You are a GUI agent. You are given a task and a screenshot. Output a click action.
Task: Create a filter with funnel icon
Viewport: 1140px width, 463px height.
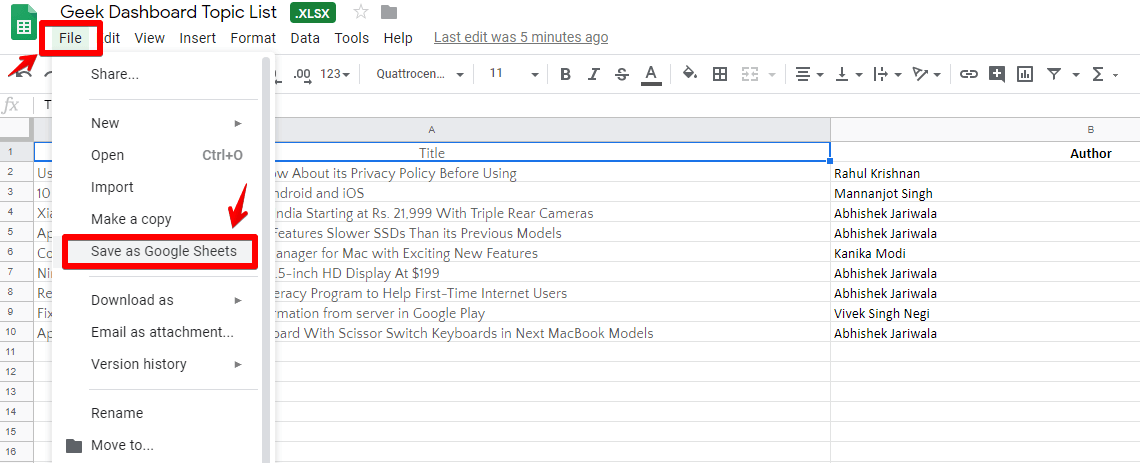[x=1053, y=74]
